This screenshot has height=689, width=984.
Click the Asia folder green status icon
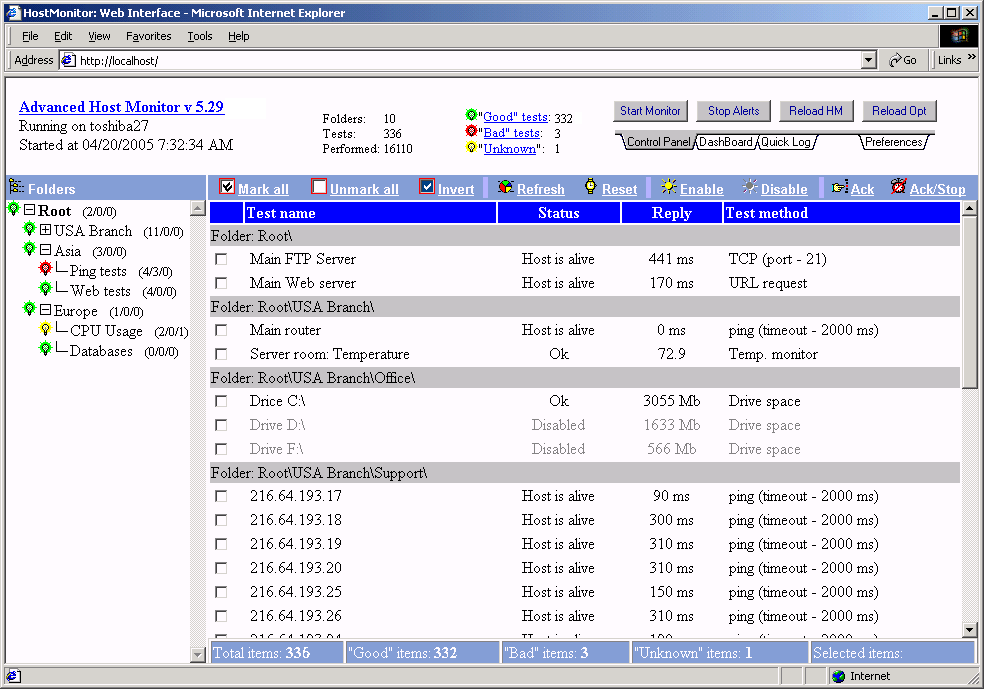(x=29, y=248)
